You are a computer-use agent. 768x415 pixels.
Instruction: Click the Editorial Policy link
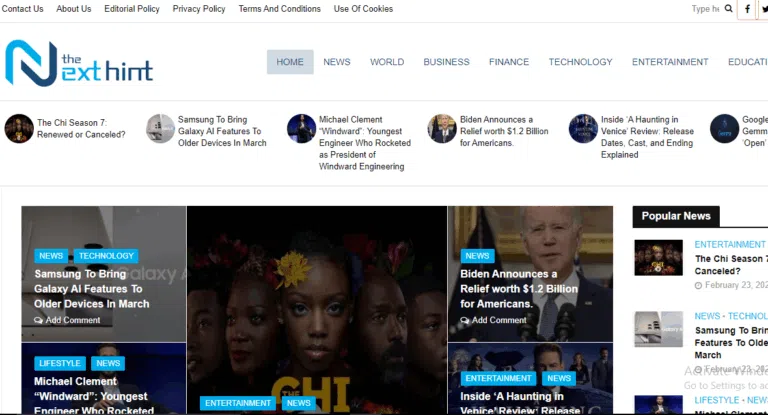pyautogui.click(x=132, y=9)
